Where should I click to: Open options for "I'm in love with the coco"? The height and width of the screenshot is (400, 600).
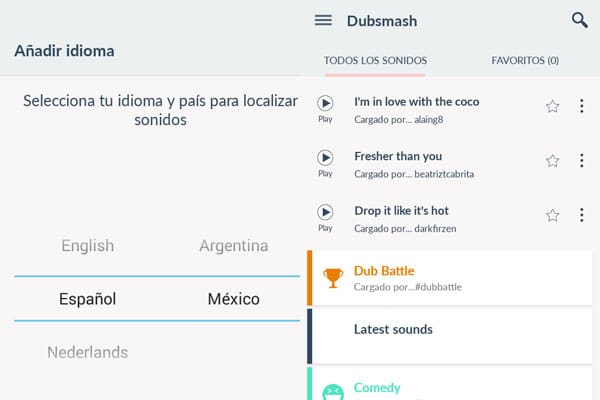click(x=582, y=106)
